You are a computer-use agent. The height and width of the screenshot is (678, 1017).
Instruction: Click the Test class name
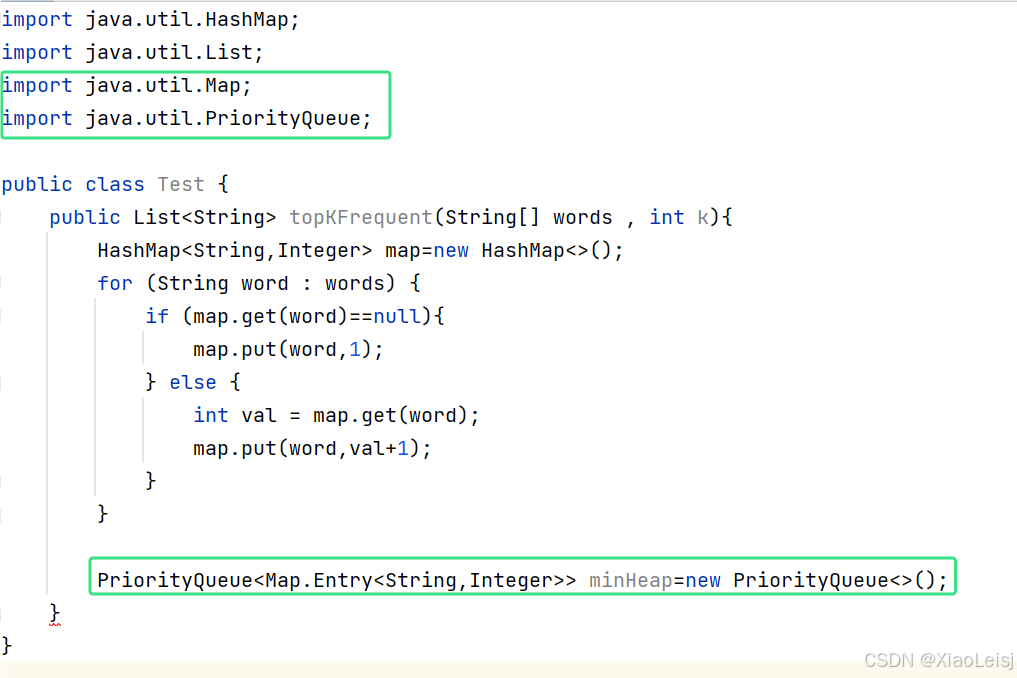pyautogui.click(x=181, y=184)
